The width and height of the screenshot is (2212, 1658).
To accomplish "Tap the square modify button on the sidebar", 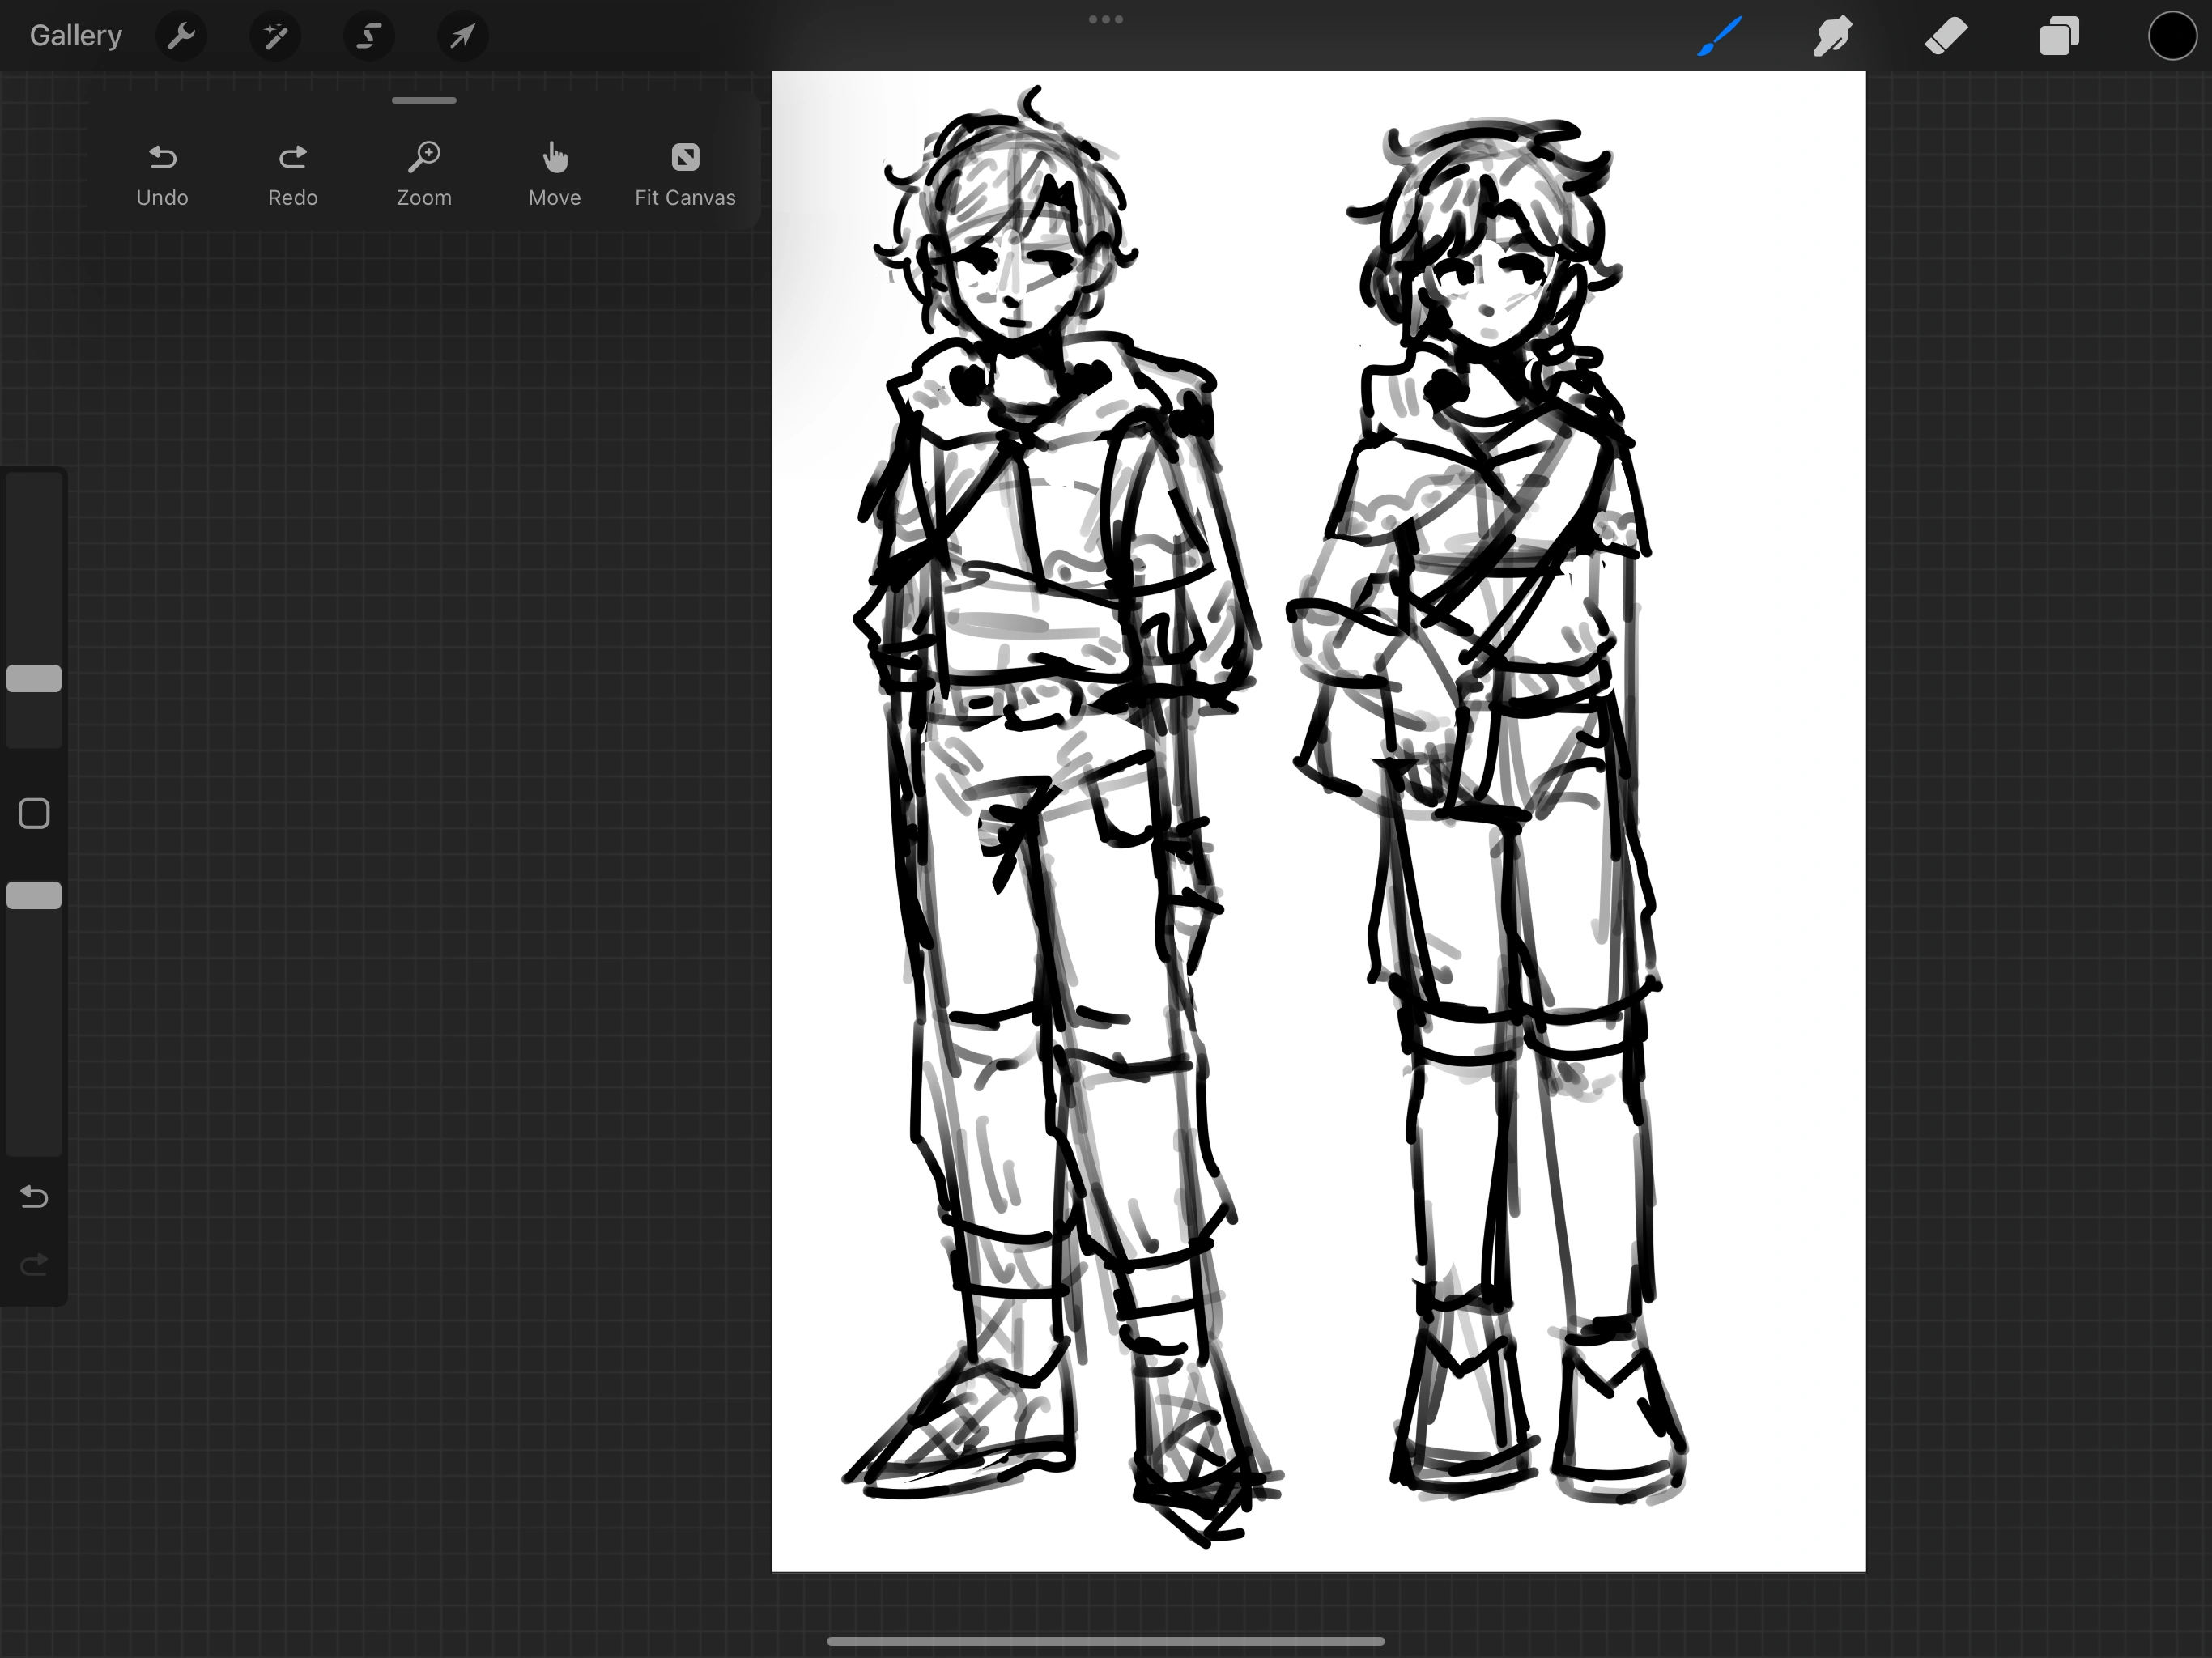I will [x=34, y=813].
